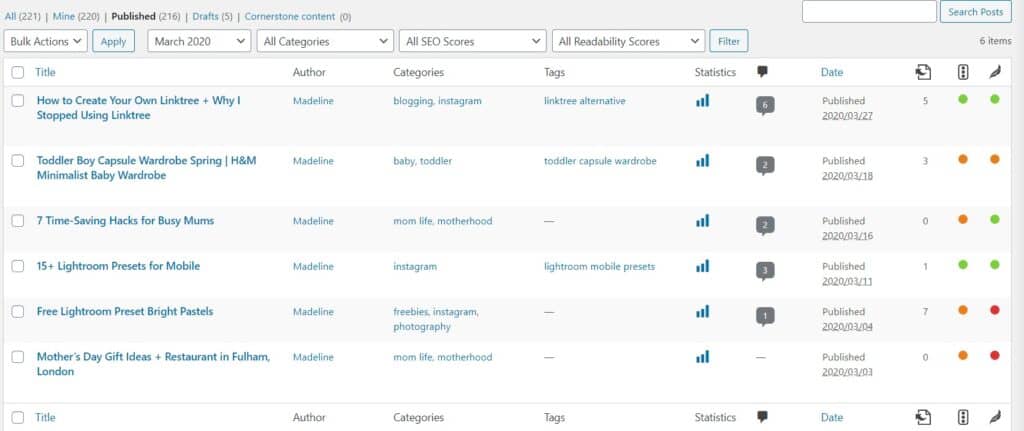This screenshot has width=1024, height=431.
Task: Click red readability dot on Free Lightroom Preset
Action: pos(995,310)
